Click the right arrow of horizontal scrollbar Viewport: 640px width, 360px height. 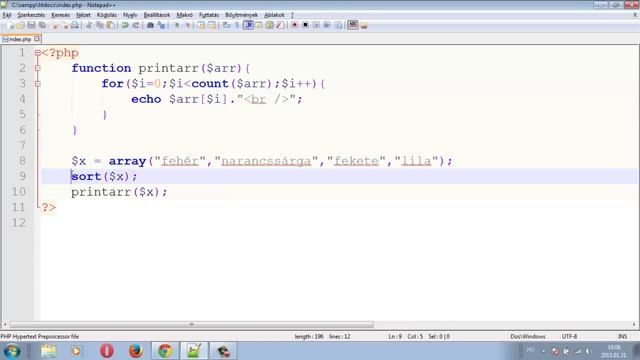(634, 324)
